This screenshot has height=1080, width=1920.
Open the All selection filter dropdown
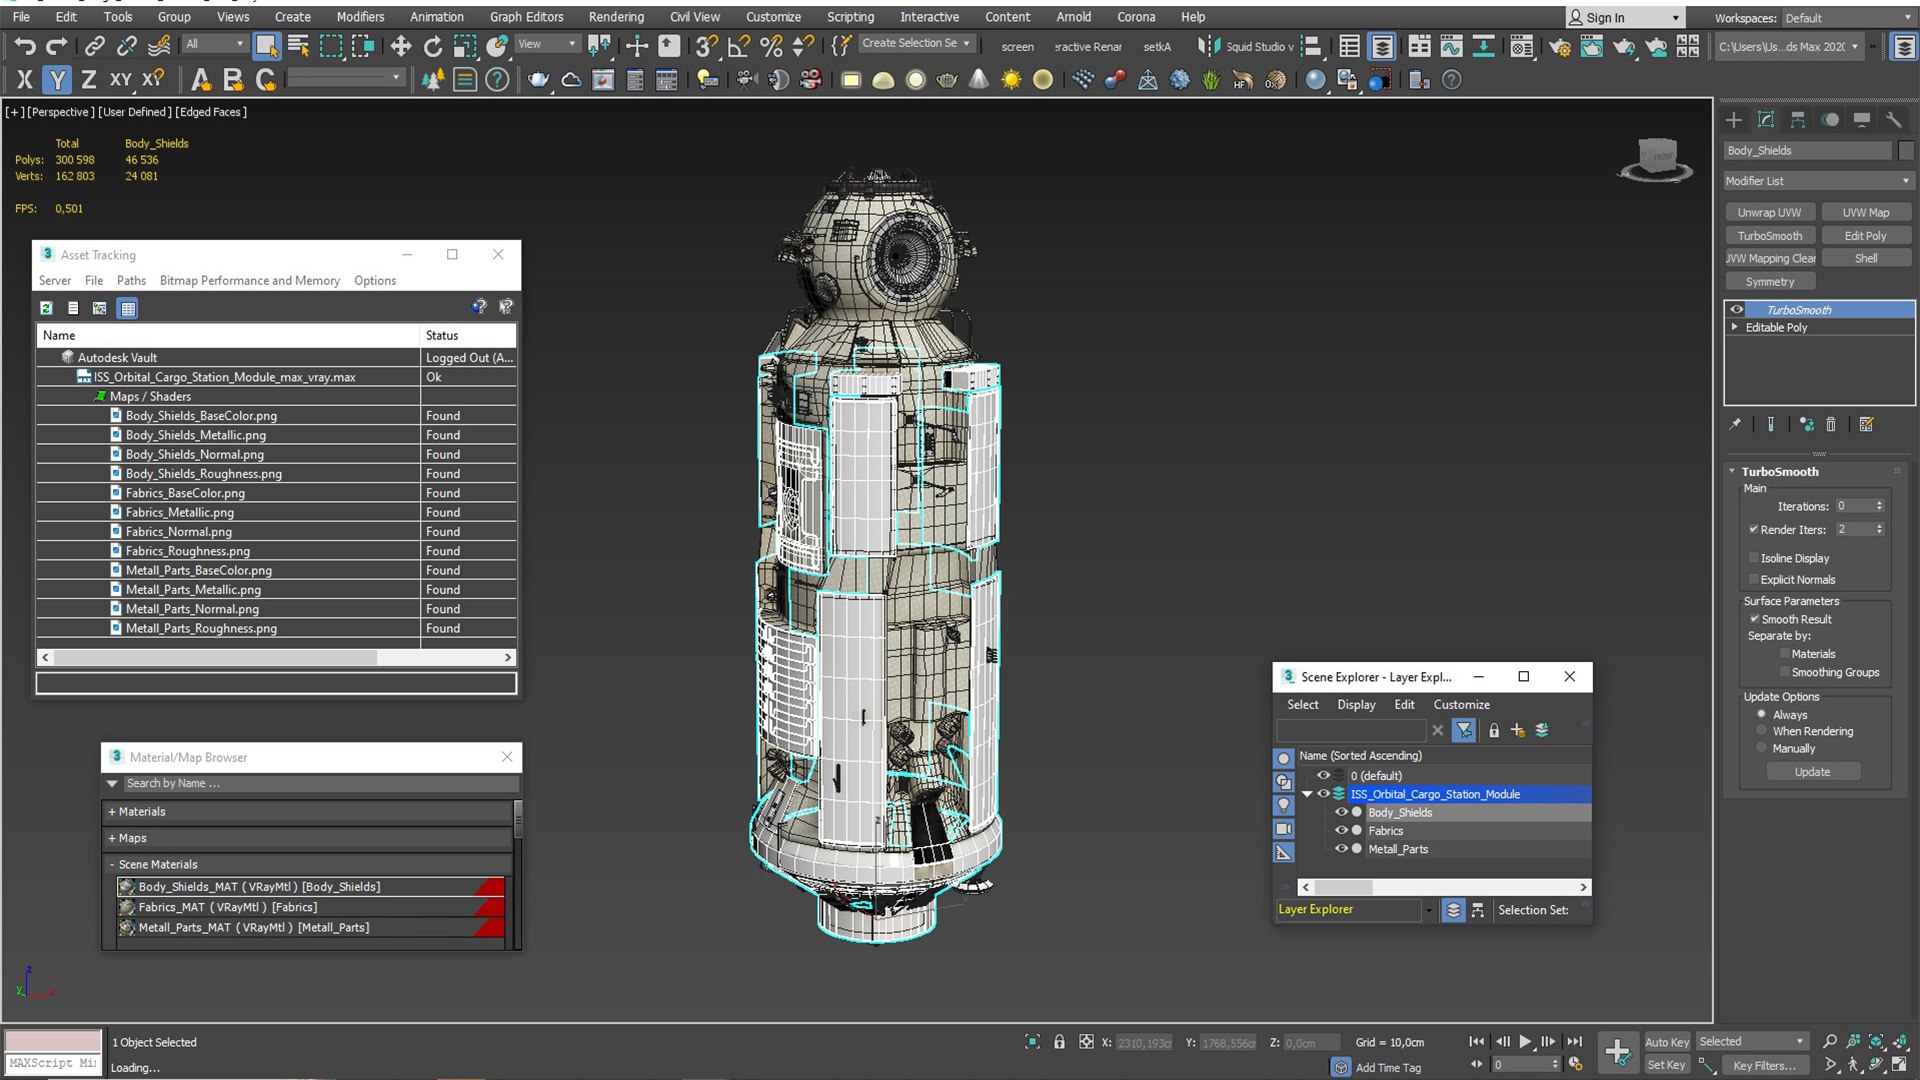coord(215,44)
